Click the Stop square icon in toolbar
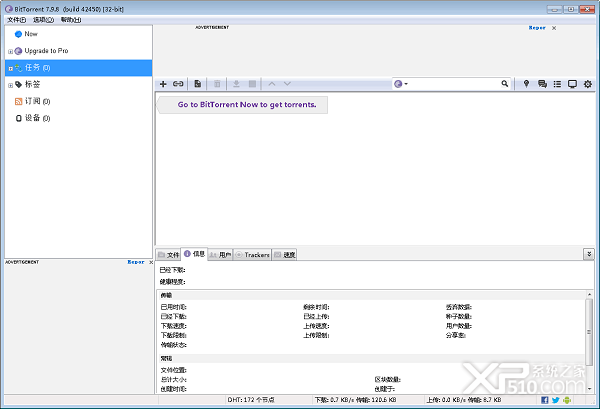Image resolution: width=600 pixels, height=409 pixels. 252,84
